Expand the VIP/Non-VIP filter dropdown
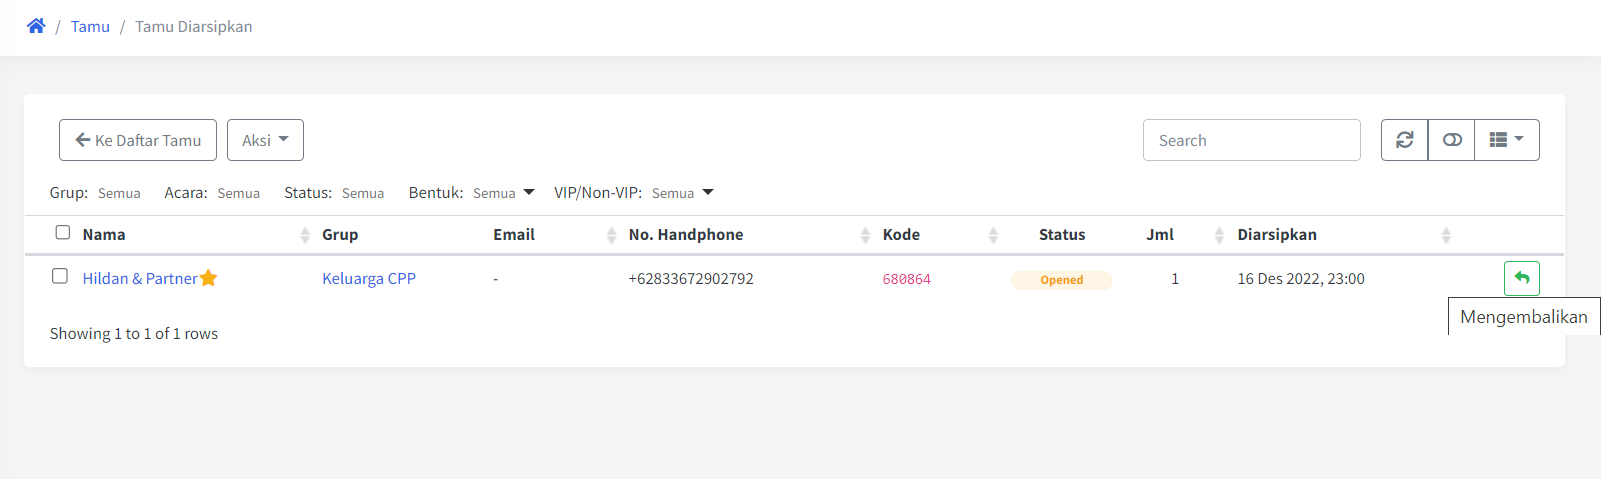This screenshot has width=1601, height=479. pyautogui.click(x=683, y=193)
